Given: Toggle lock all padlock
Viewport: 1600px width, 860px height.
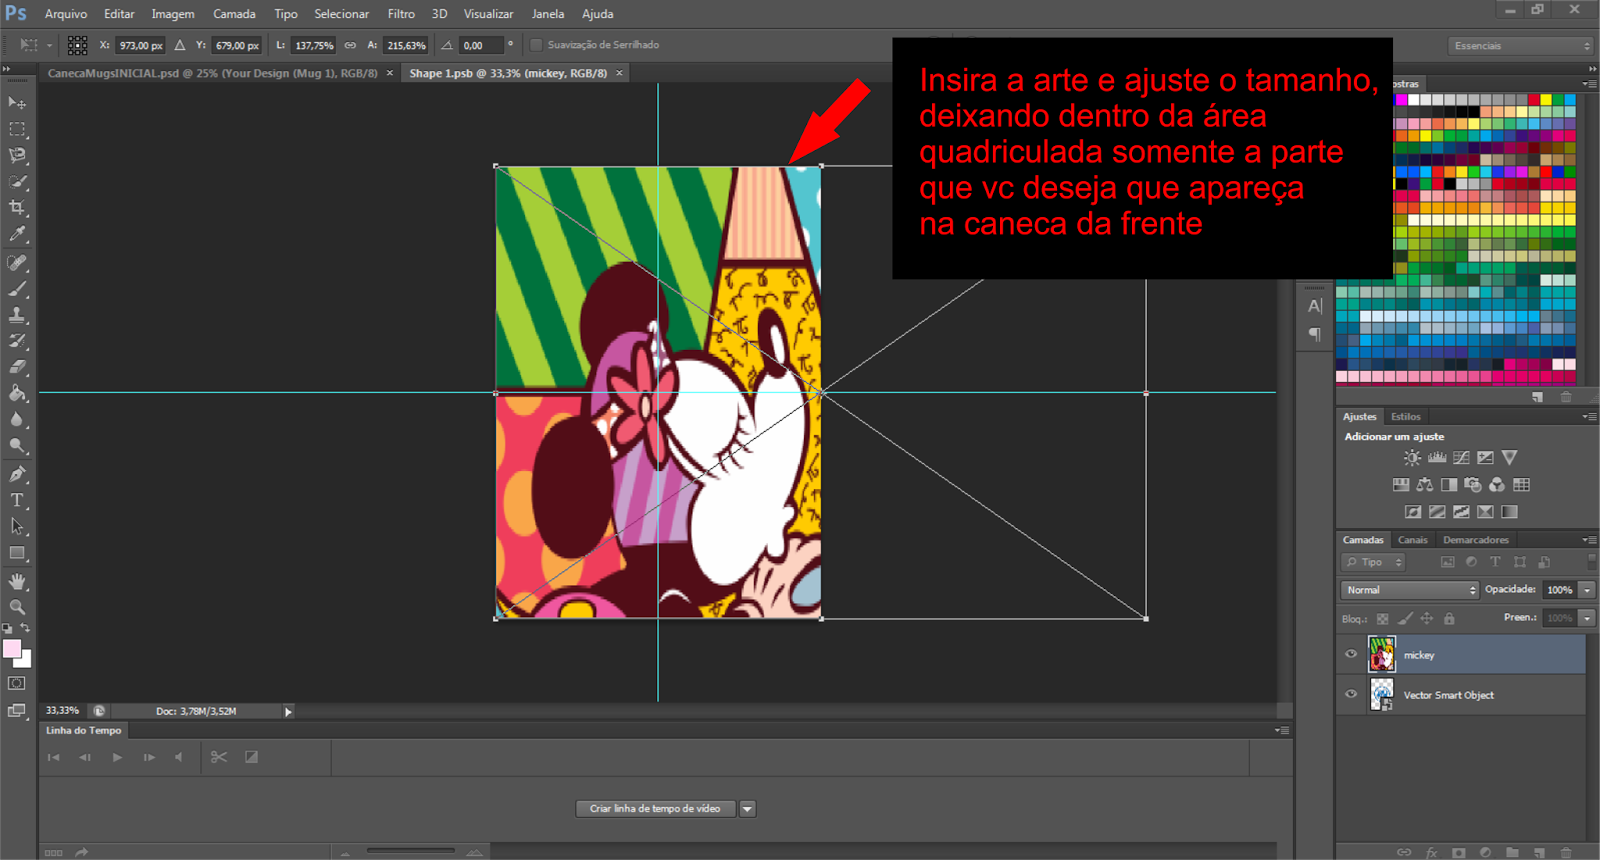Looking at the screenshot, I should 1449,619.
